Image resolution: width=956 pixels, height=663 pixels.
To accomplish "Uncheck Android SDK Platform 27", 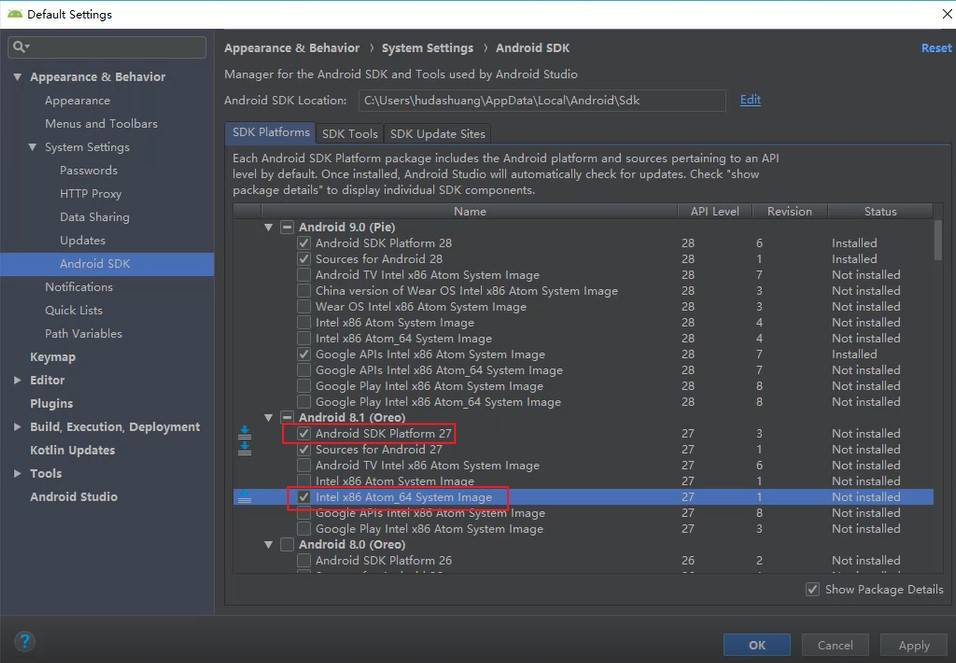I will point(304,433).
